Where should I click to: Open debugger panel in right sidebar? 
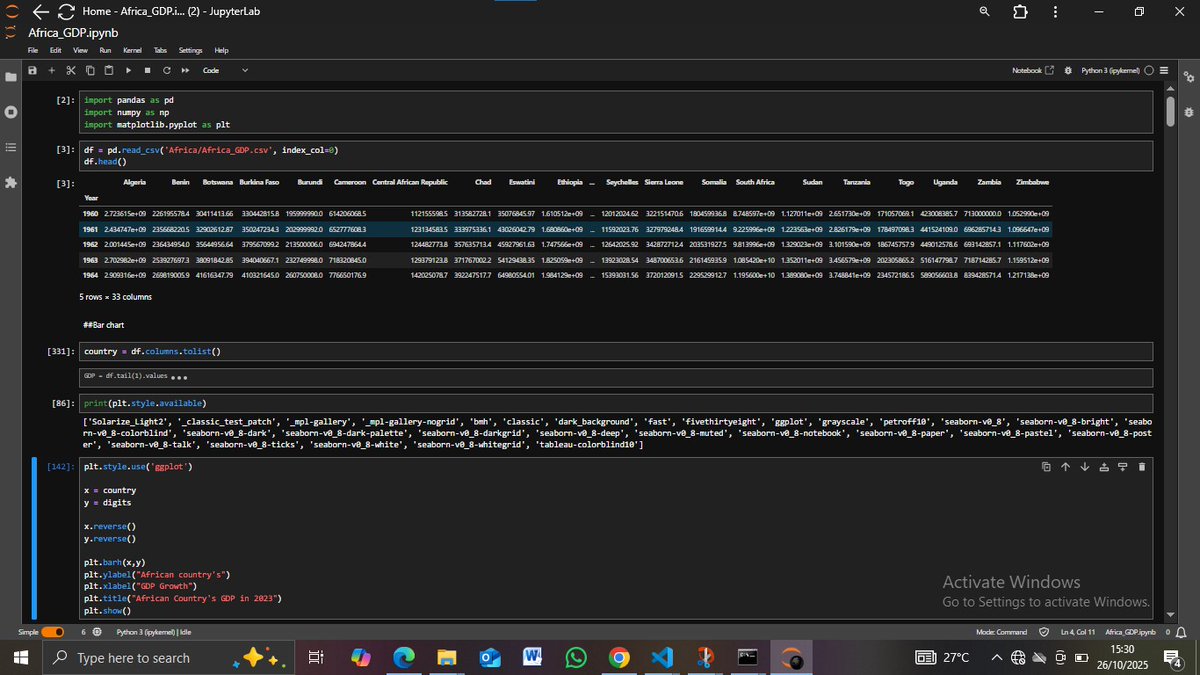coord(1188,111)
